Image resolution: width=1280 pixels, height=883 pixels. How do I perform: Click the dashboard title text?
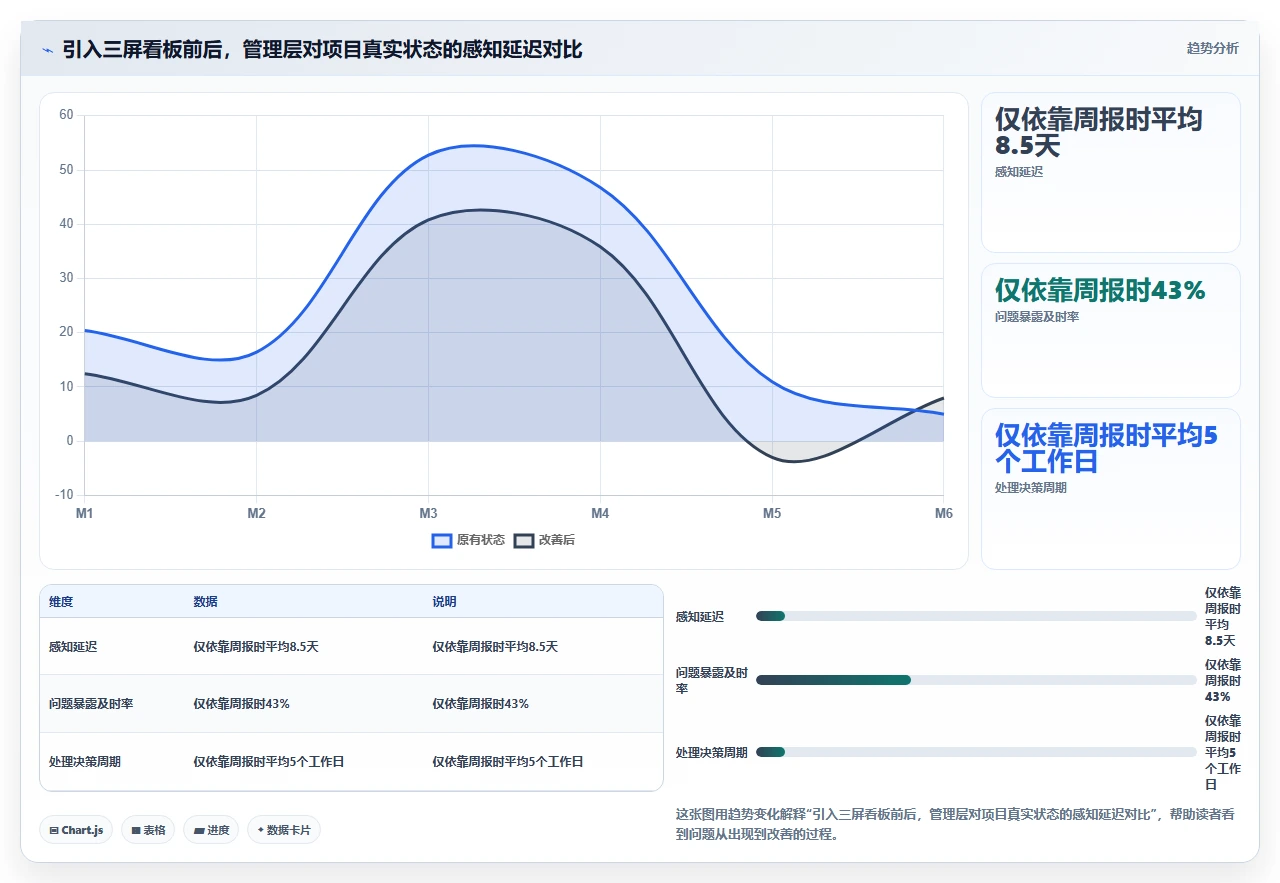[x=322, y=49]
